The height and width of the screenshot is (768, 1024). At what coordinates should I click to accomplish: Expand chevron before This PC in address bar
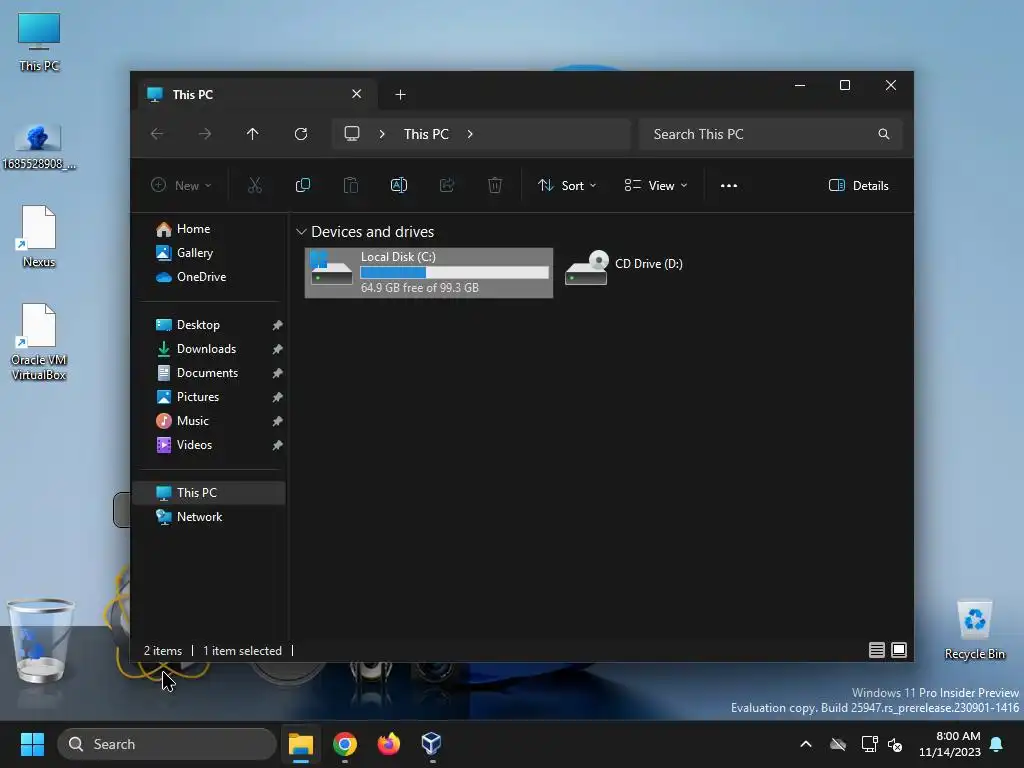[382, 134]
